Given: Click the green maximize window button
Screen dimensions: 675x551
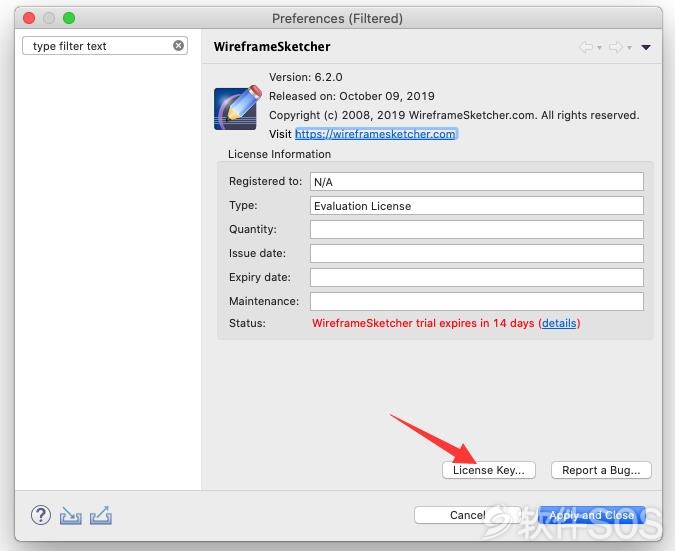Looking at the screenshot, I should point(69,18).
